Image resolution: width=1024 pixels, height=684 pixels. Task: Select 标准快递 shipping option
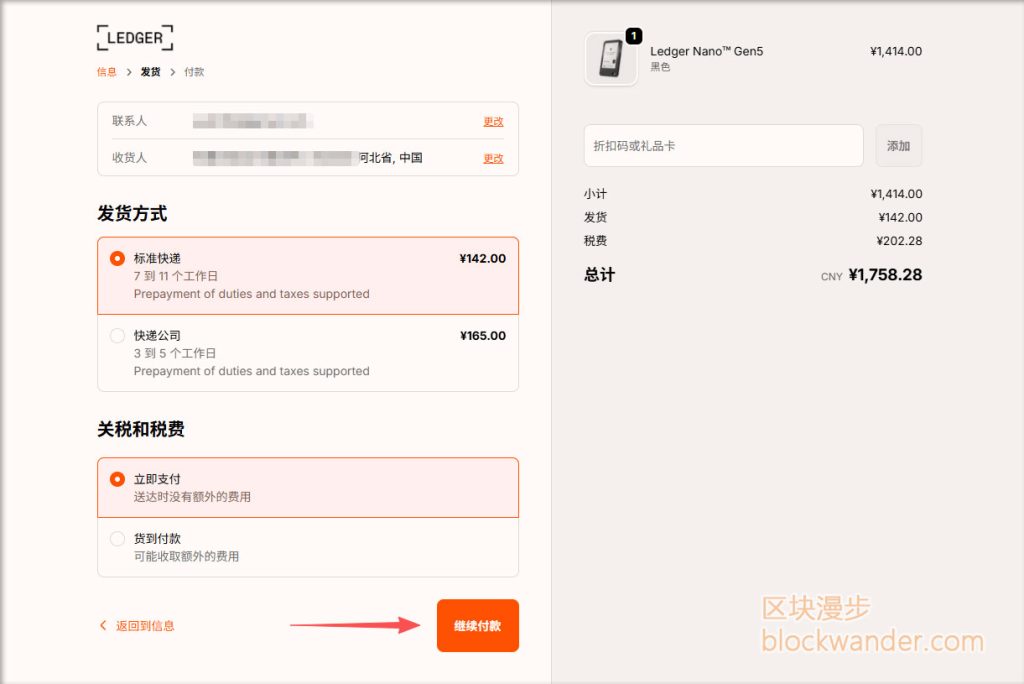(x=308, y=276)
